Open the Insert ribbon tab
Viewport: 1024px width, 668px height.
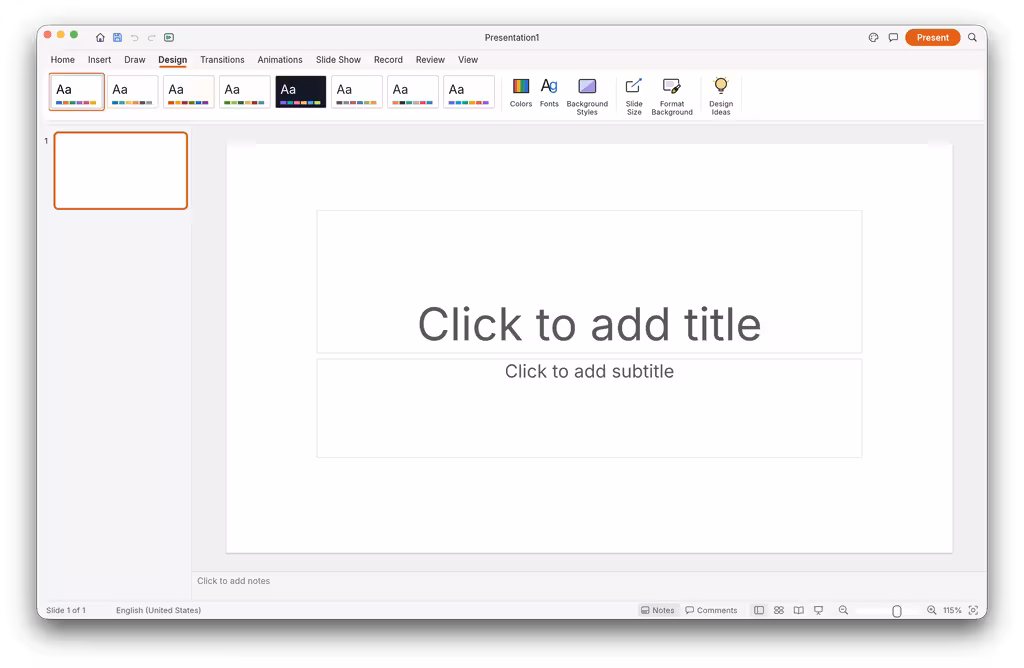(x=99, y=59)
